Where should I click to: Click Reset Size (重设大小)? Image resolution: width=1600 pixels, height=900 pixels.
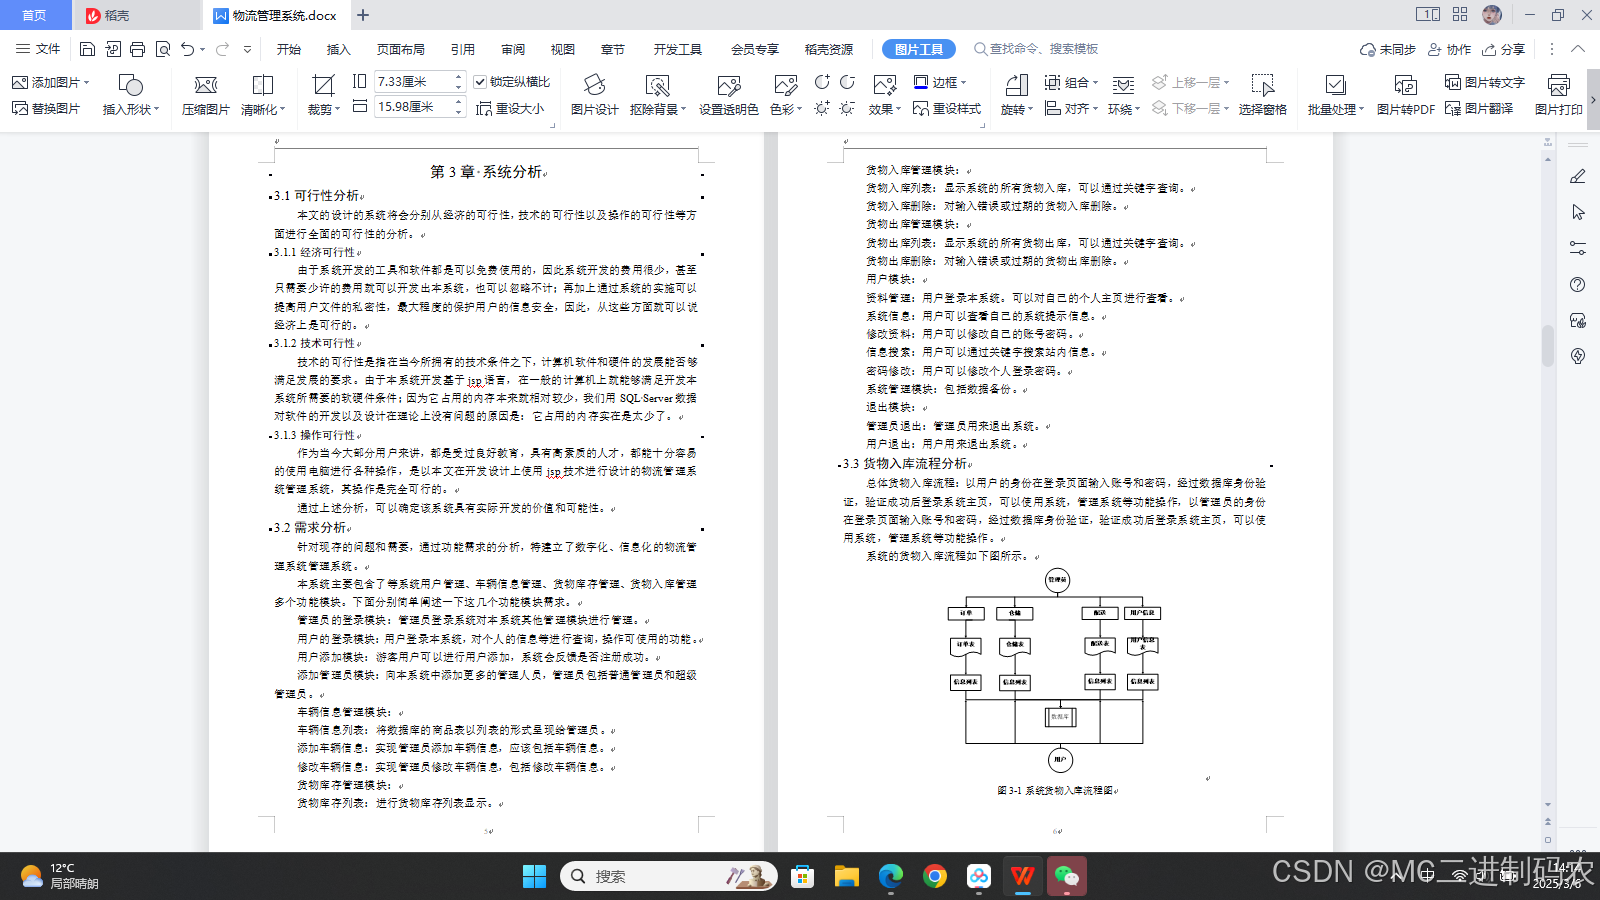[x=510, y=108]
